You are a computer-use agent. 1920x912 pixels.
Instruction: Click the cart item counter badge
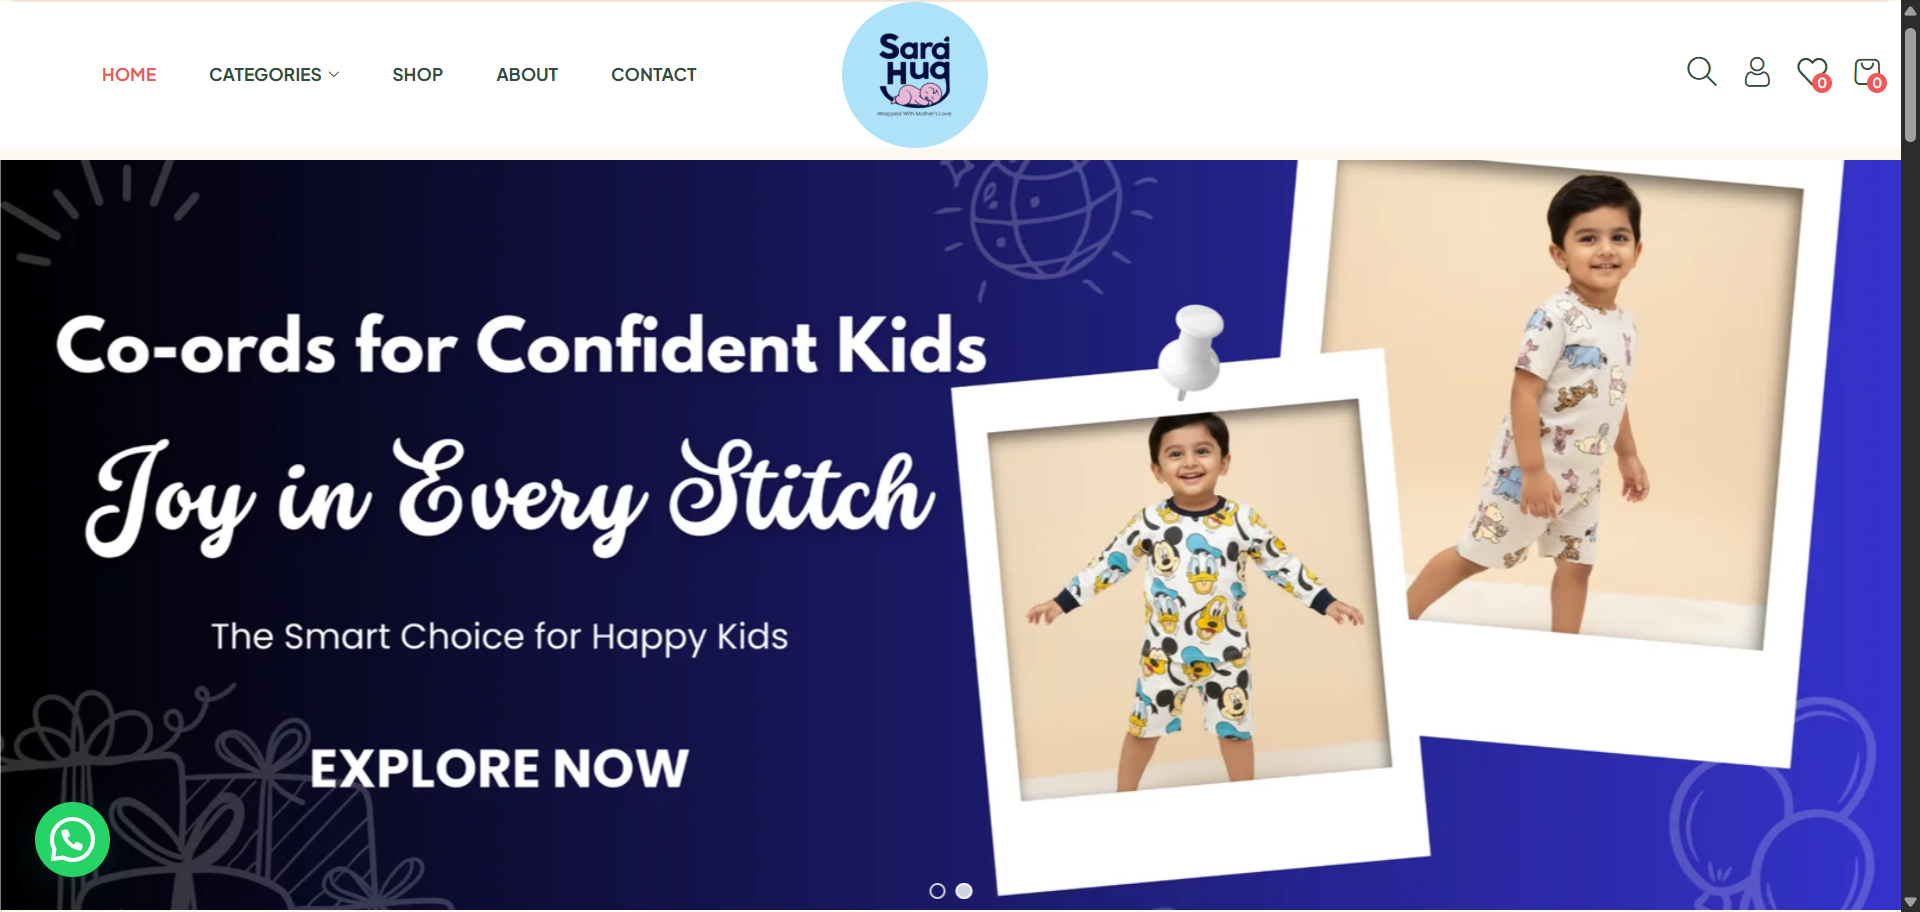(x=1877, y=83)
